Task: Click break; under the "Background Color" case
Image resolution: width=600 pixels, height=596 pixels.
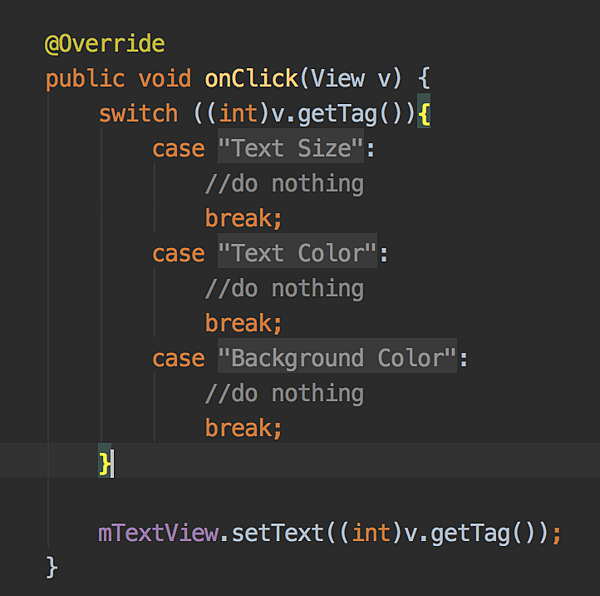Action: coord(243,428)
